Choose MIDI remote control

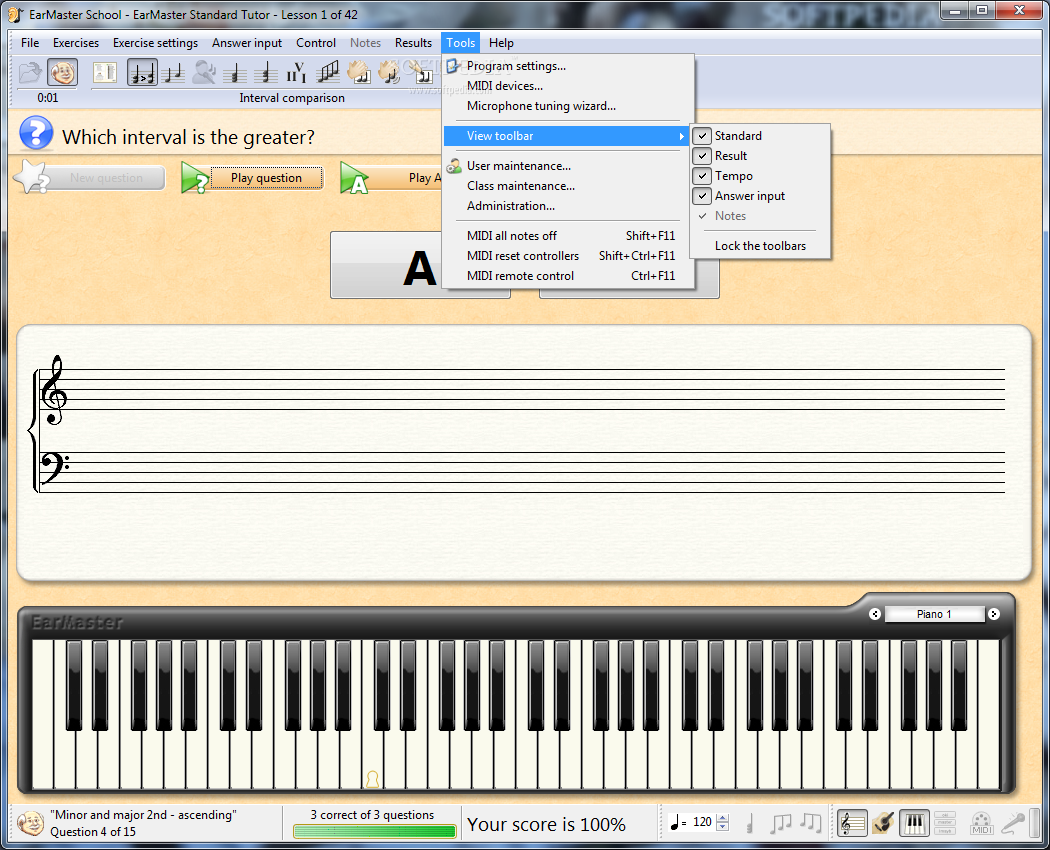[x=568, y=276]
